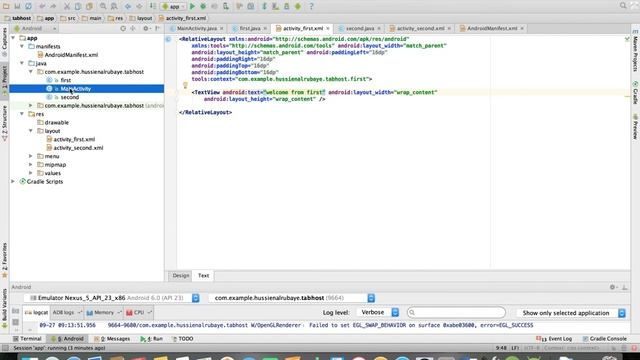The width and height of the screenshot is (640, 360).
Task: Run app with the green play button
Action: click(x=192, y=6)
